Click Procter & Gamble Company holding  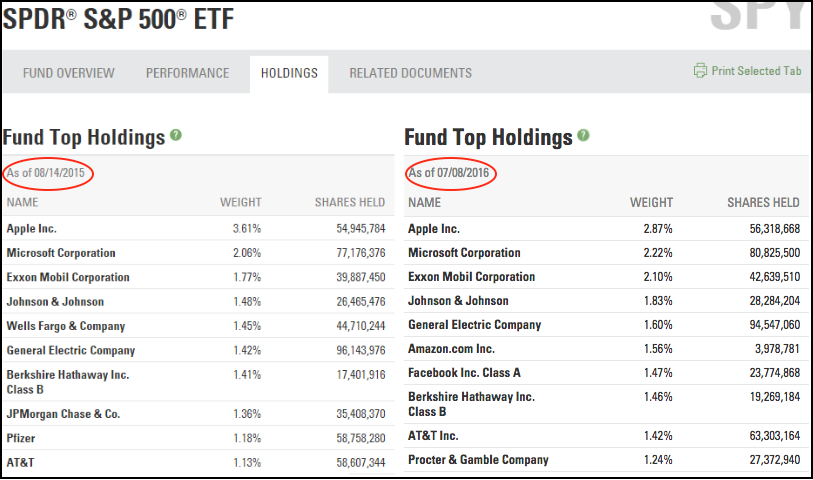coord(478,460)
